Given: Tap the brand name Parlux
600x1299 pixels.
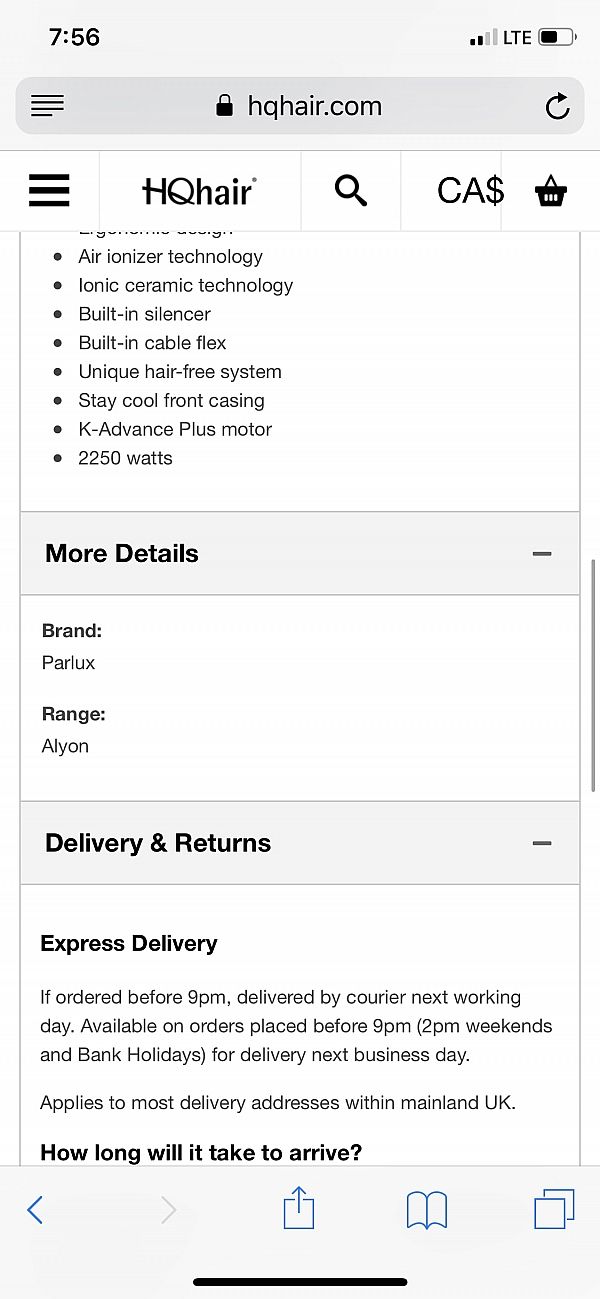Looking at the screenshot, I should click(68, 662).
